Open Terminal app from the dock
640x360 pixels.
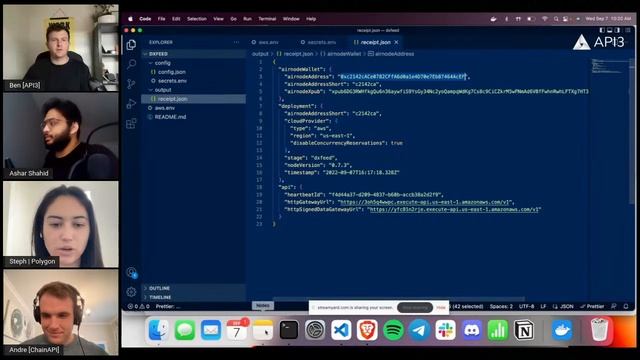pyautogui.click(x=289, y=330)
